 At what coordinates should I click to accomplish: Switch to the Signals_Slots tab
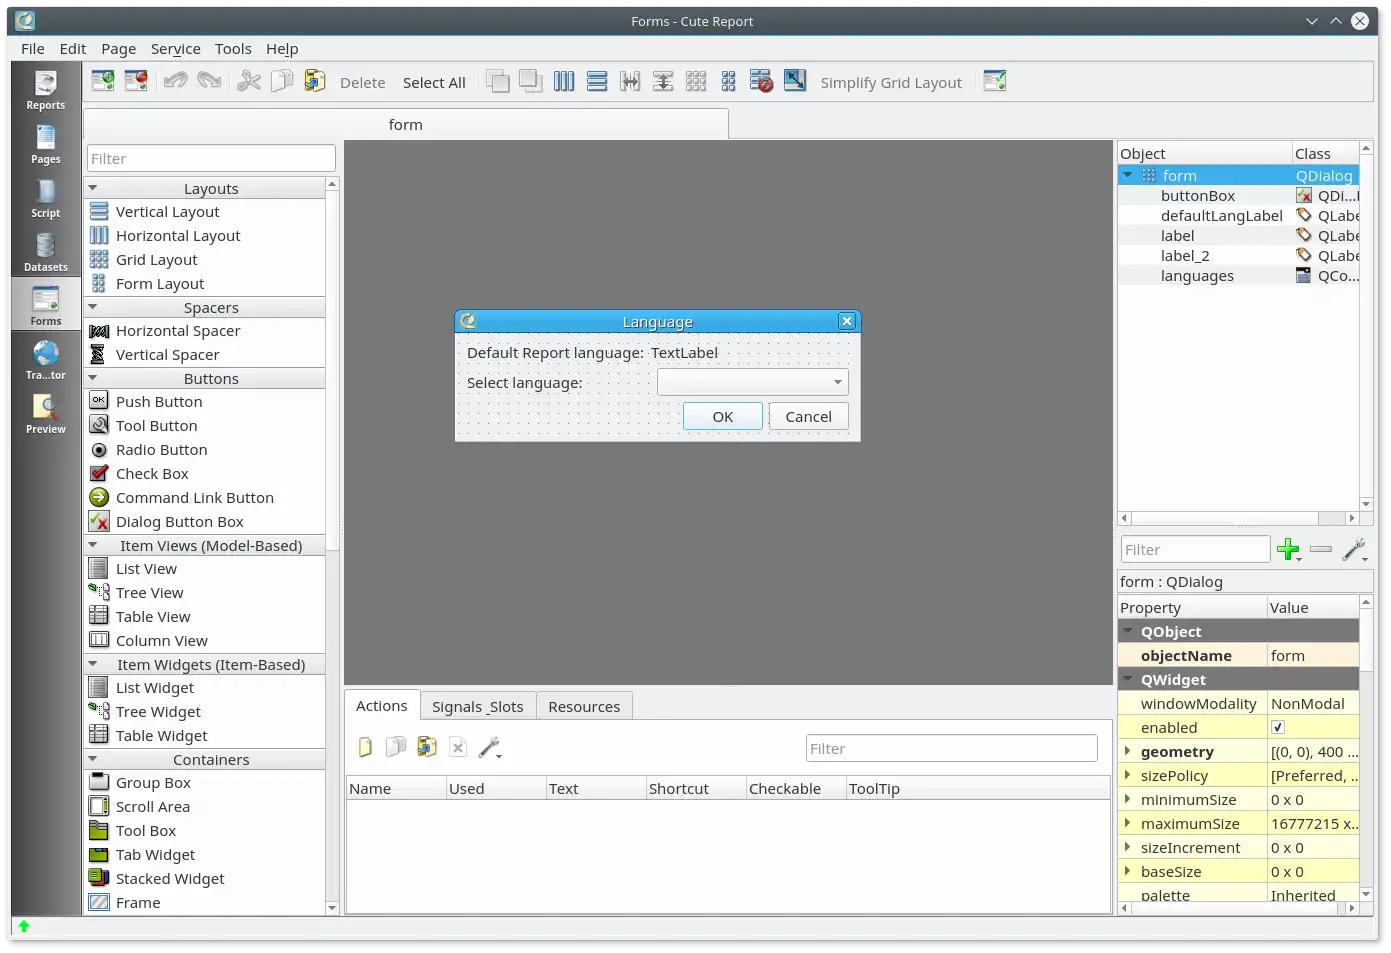[477, 706]
